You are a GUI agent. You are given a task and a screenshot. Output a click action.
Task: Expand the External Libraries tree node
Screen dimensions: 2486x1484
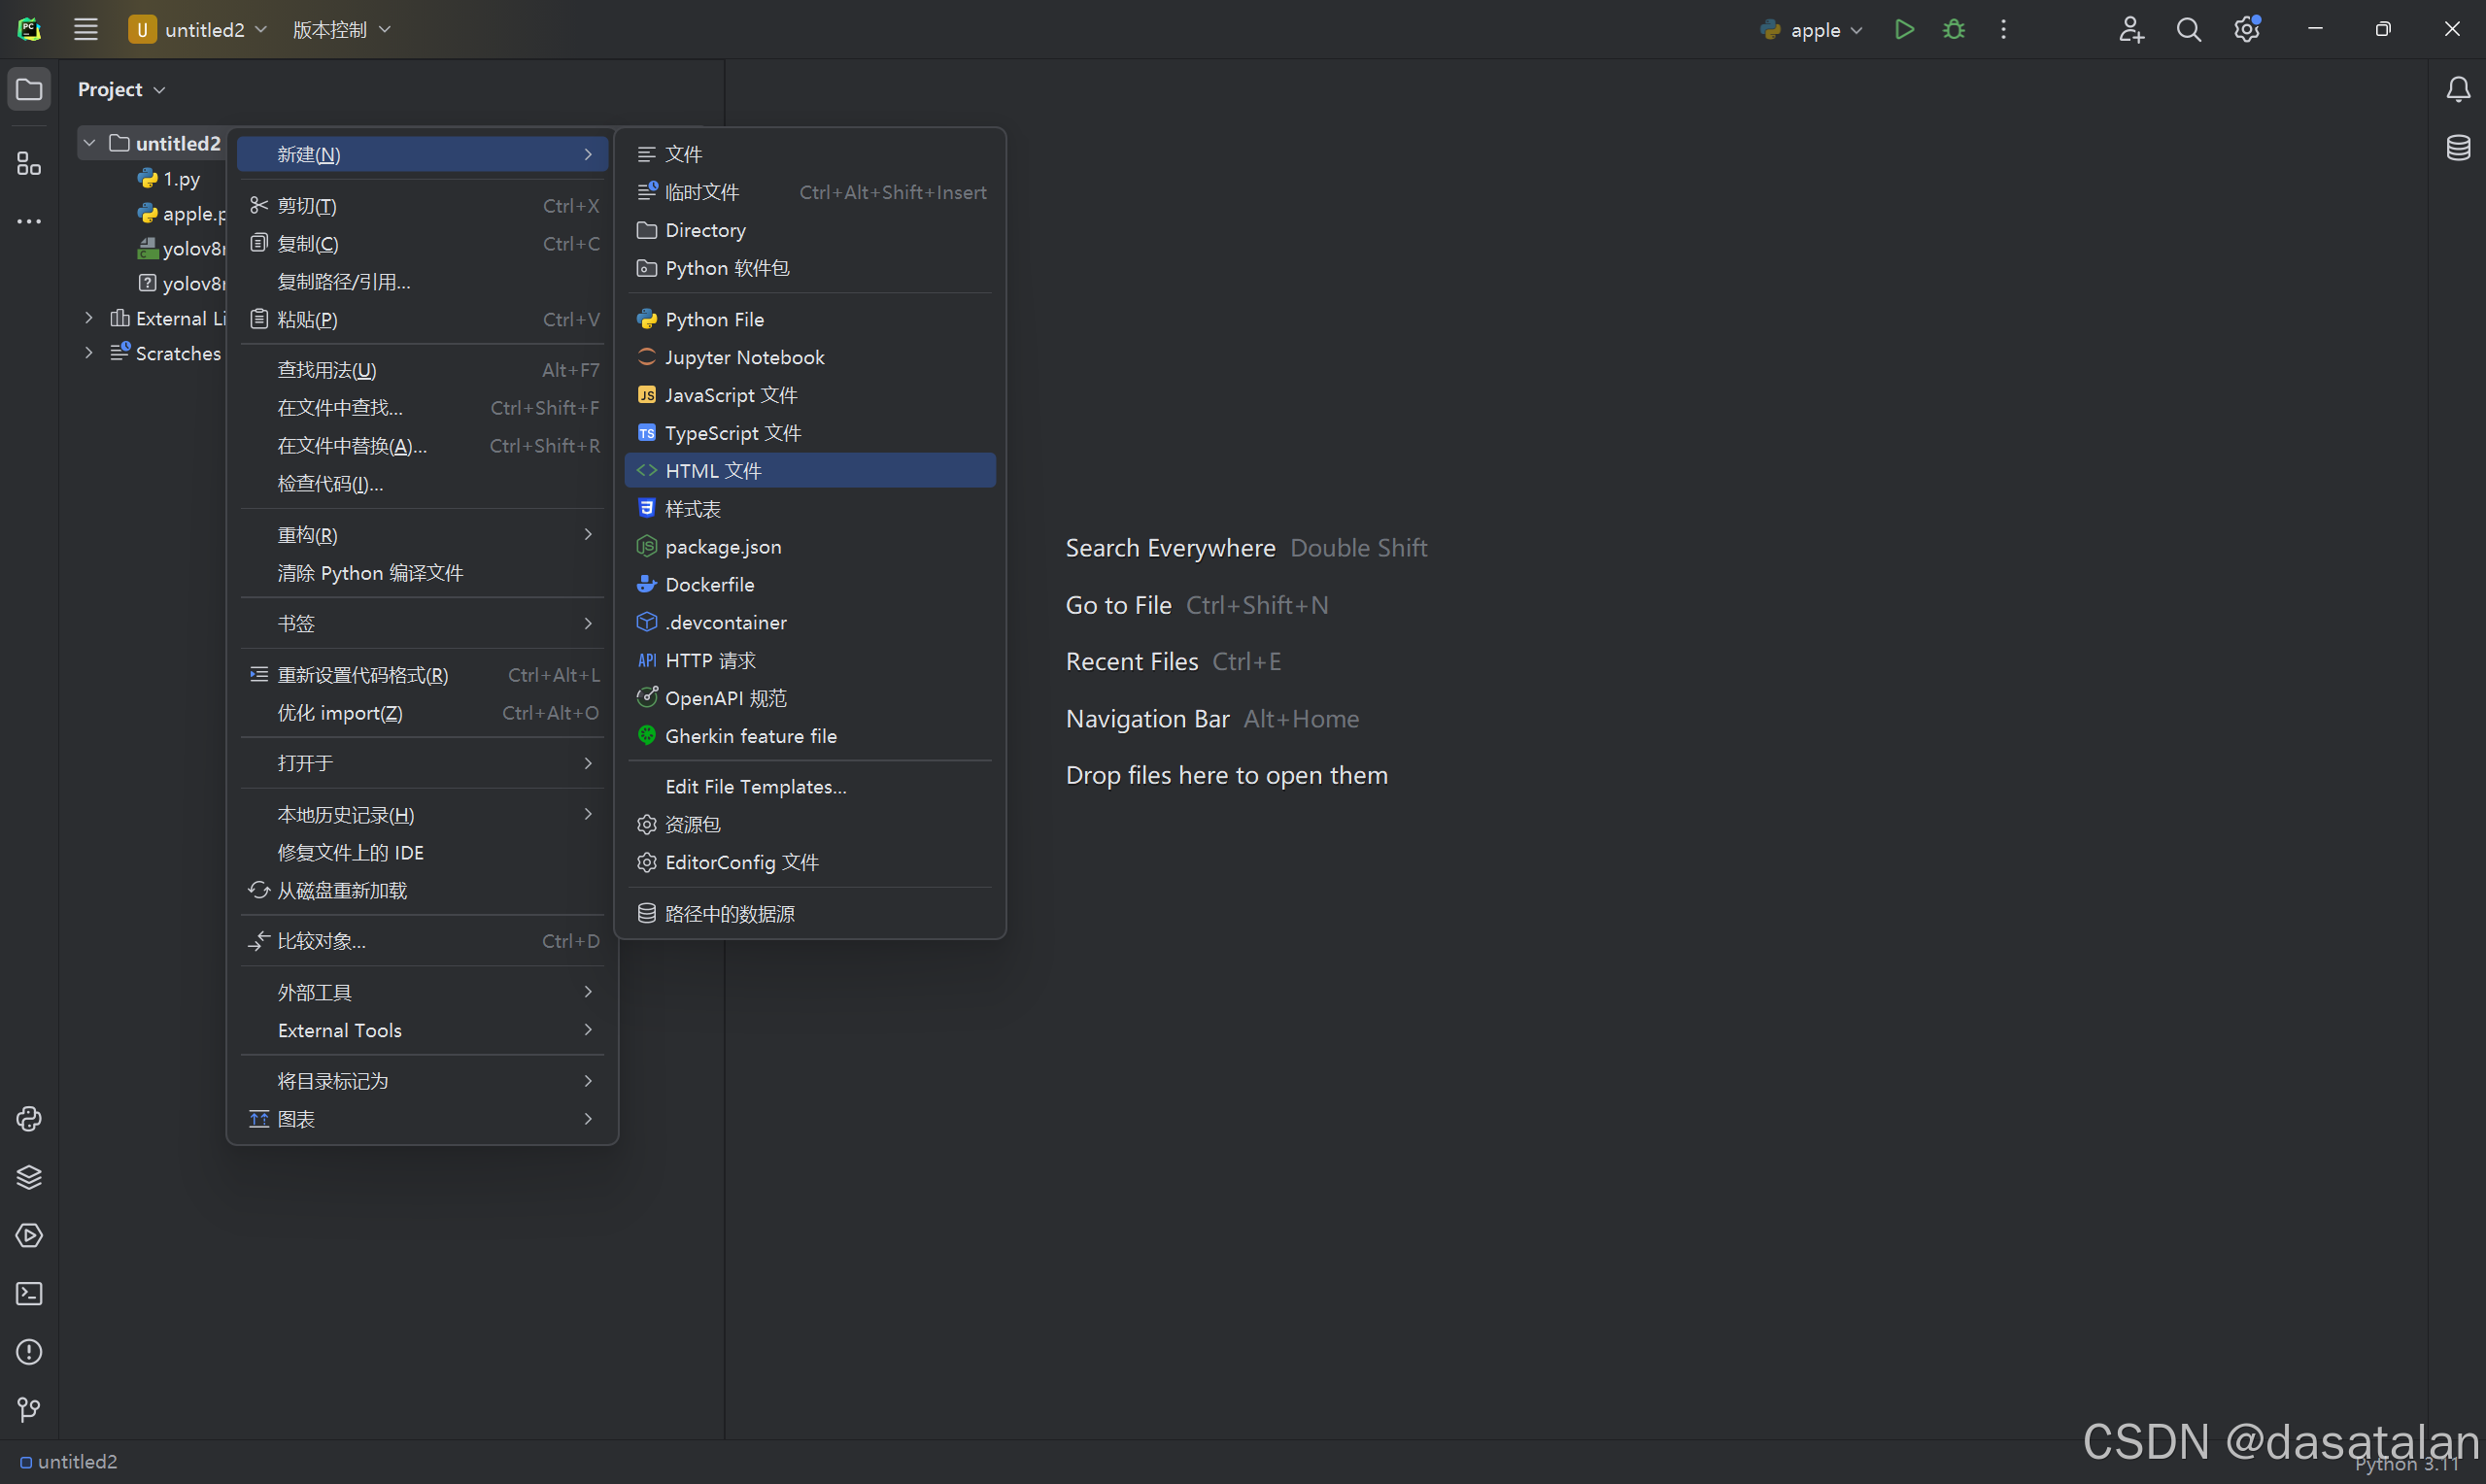click(x=89, y=318)
